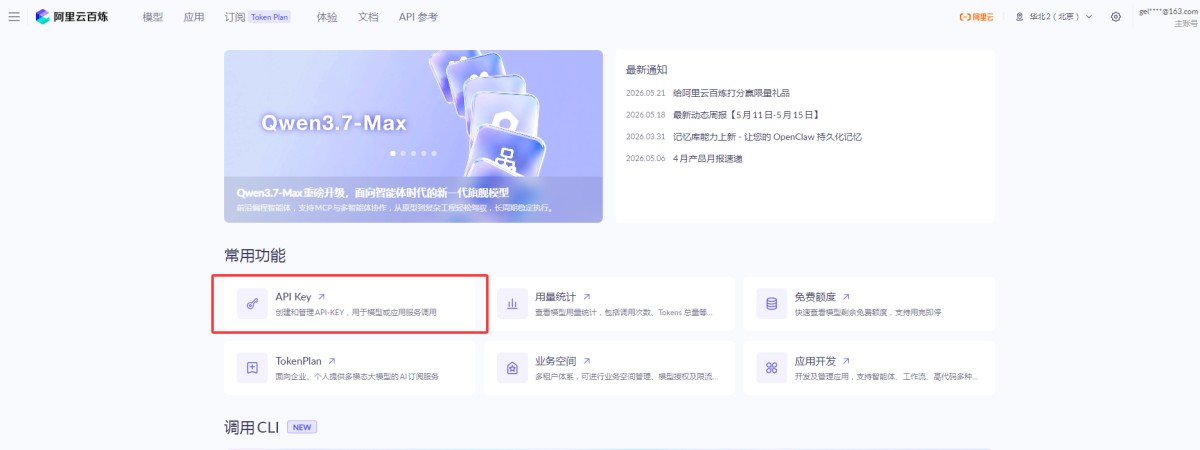Open the 免费额度 card title

(815, 297)
